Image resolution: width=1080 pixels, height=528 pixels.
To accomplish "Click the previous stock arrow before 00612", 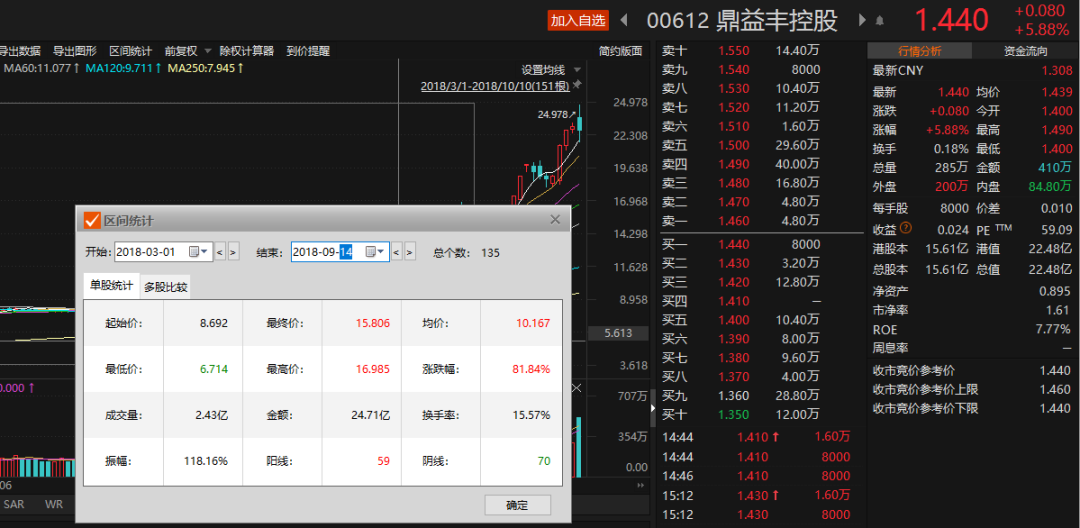I will 625,20.
